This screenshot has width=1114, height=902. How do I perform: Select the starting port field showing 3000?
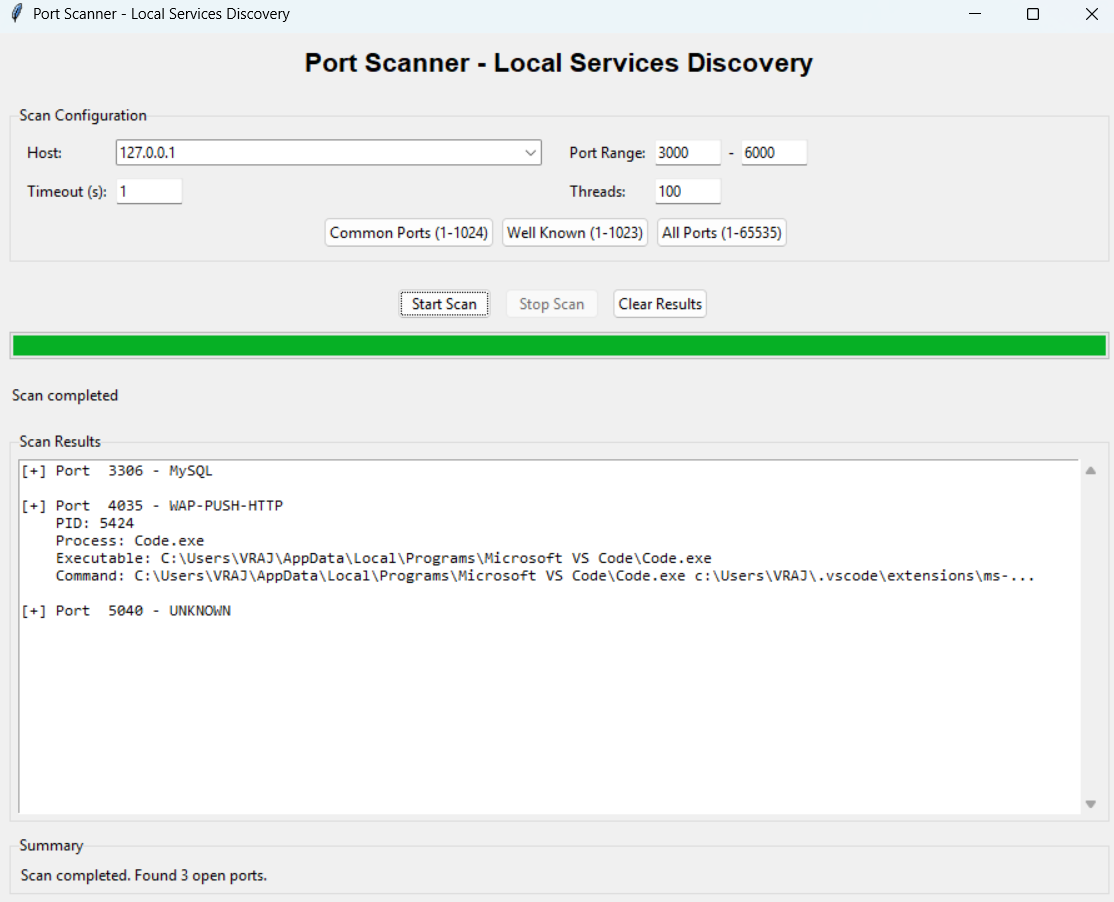pyautogui.click(x=687, y=152)
